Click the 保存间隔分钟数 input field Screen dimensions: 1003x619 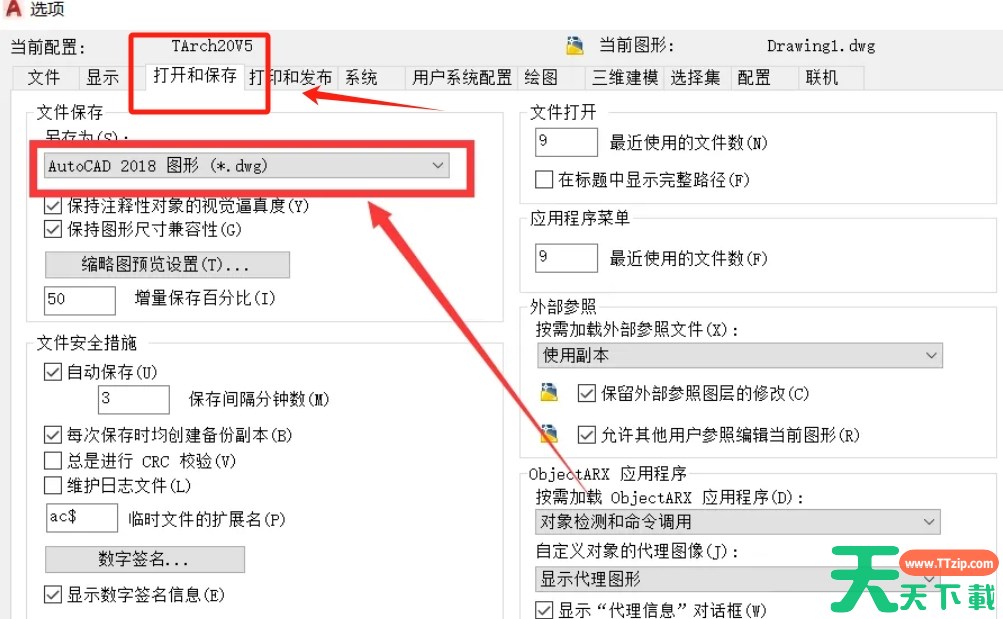pos(134,399)
